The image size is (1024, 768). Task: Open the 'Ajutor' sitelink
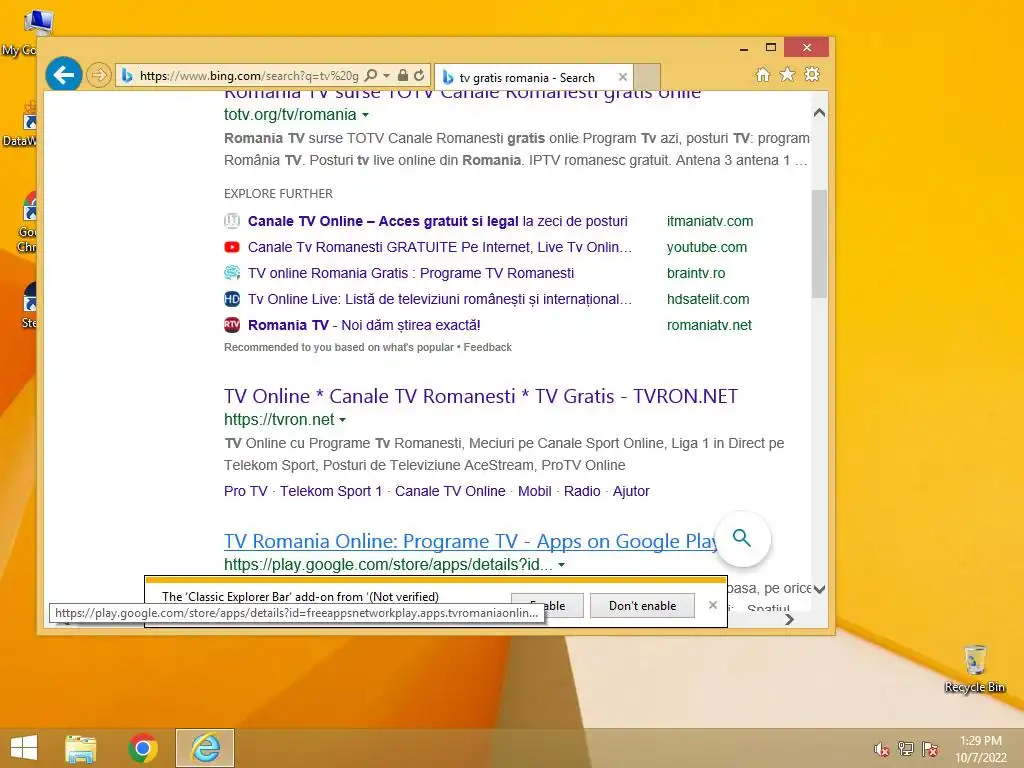(631, 491)
